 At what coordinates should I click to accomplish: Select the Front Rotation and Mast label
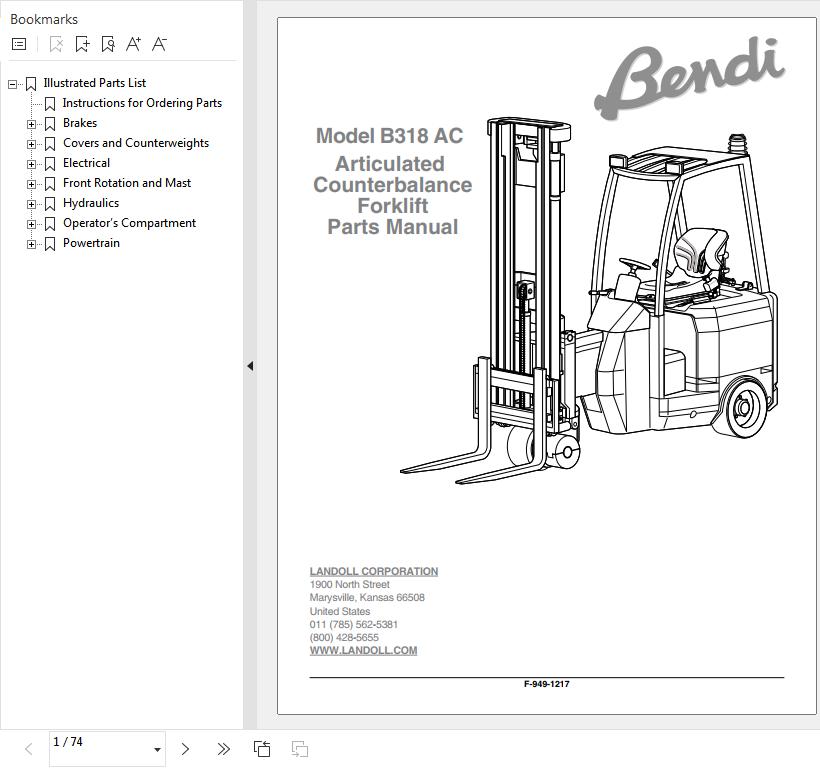127,183
